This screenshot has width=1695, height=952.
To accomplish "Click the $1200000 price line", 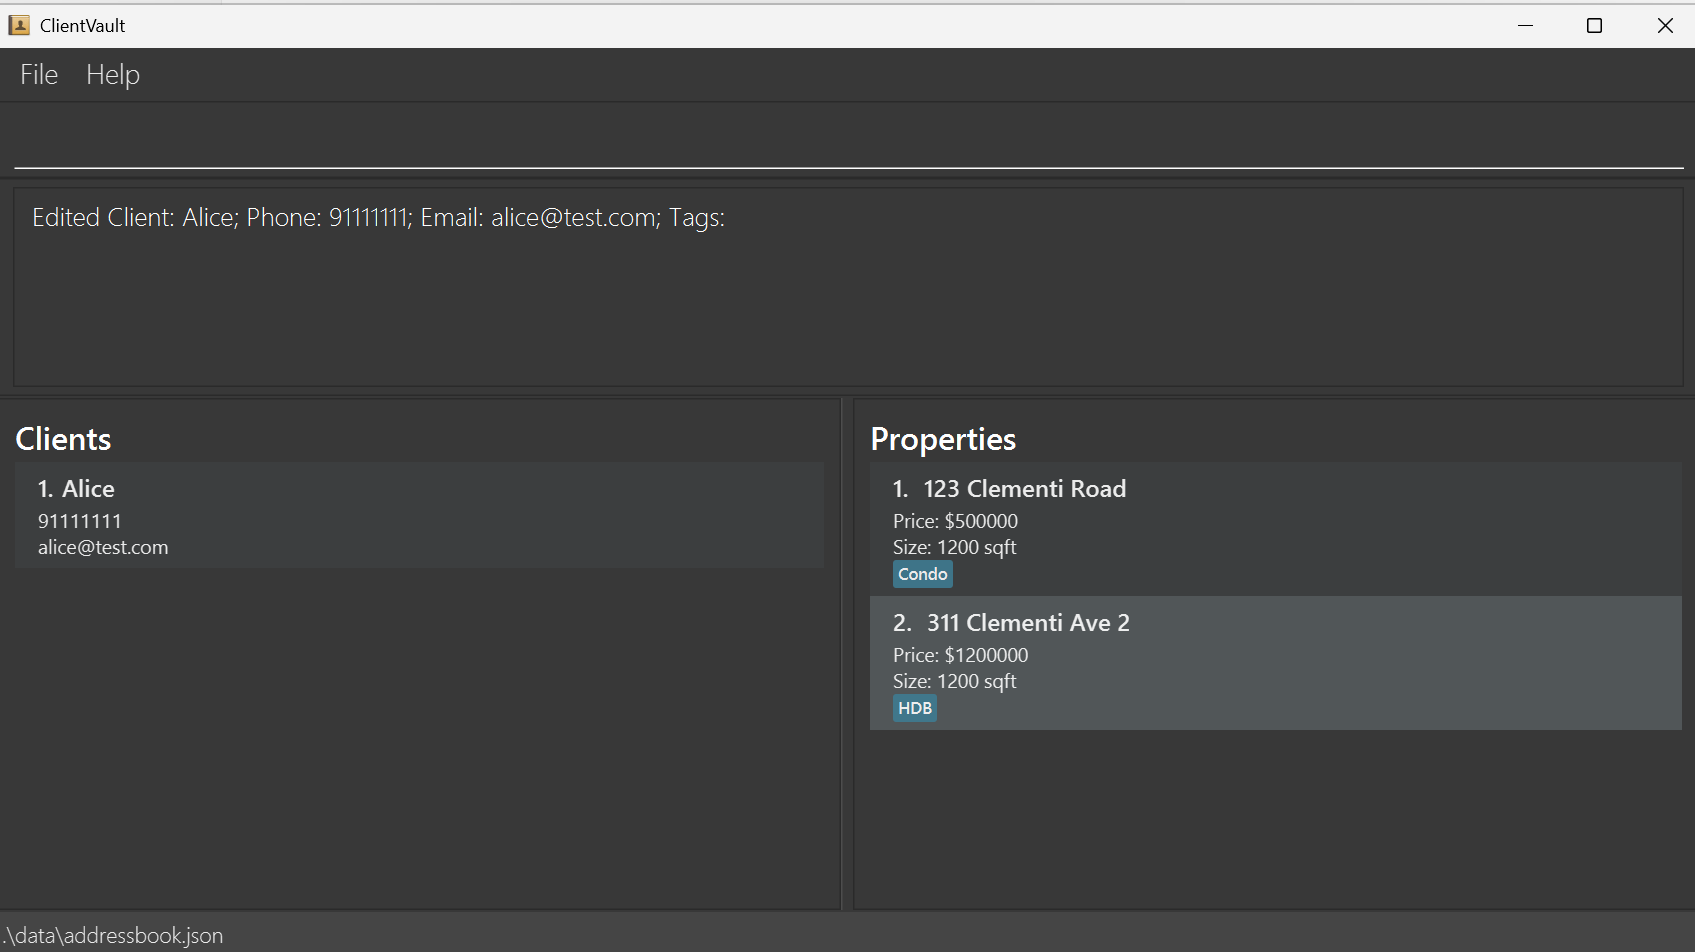I will pos(960,655).
